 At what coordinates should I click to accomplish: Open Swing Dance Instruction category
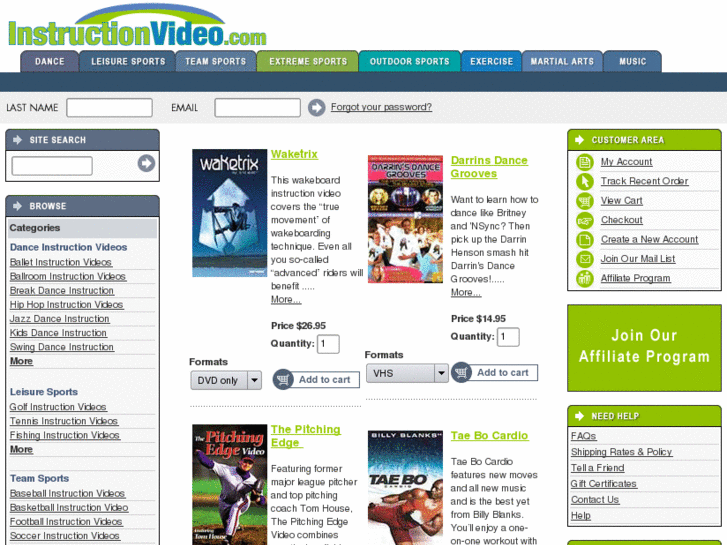[x=62, y=347]
